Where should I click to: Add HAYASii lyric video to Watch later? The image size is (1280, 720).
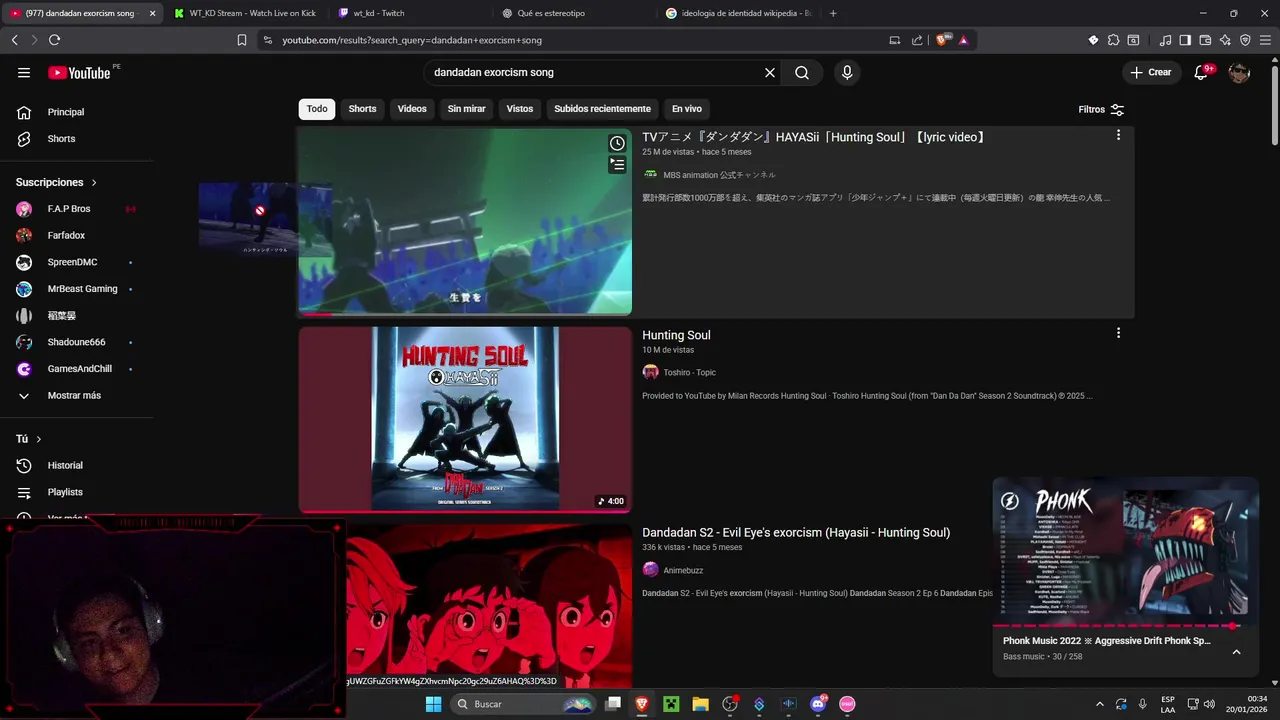(x=617, y=143)
